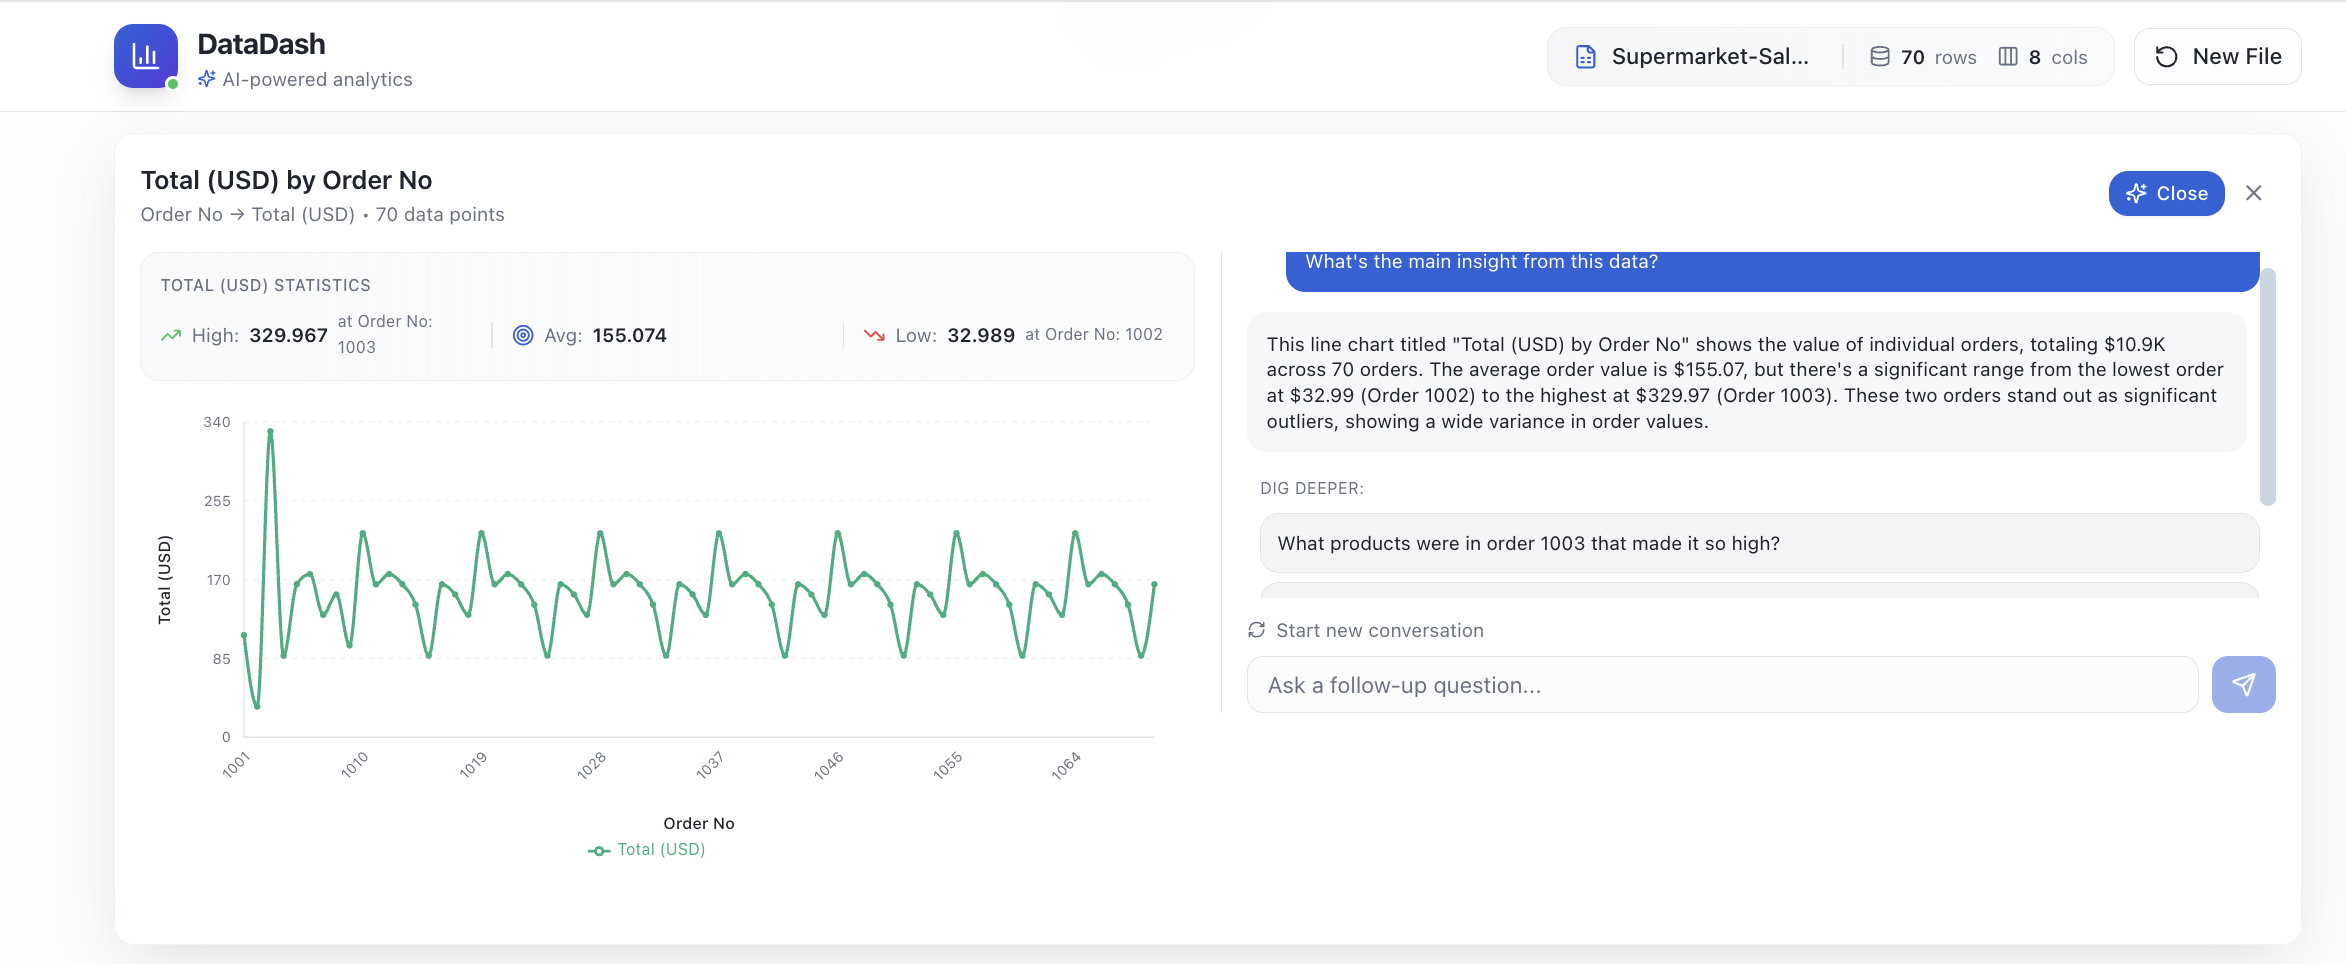The width and height of the screenshot is (2346, 964).
Task: Click the green status dot on DataDash logo
Action: [174, 85]
